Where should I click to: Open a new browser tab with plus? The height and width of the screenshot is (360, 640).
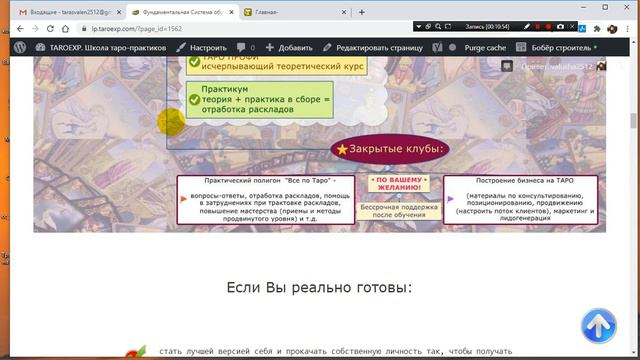[362, 12]
